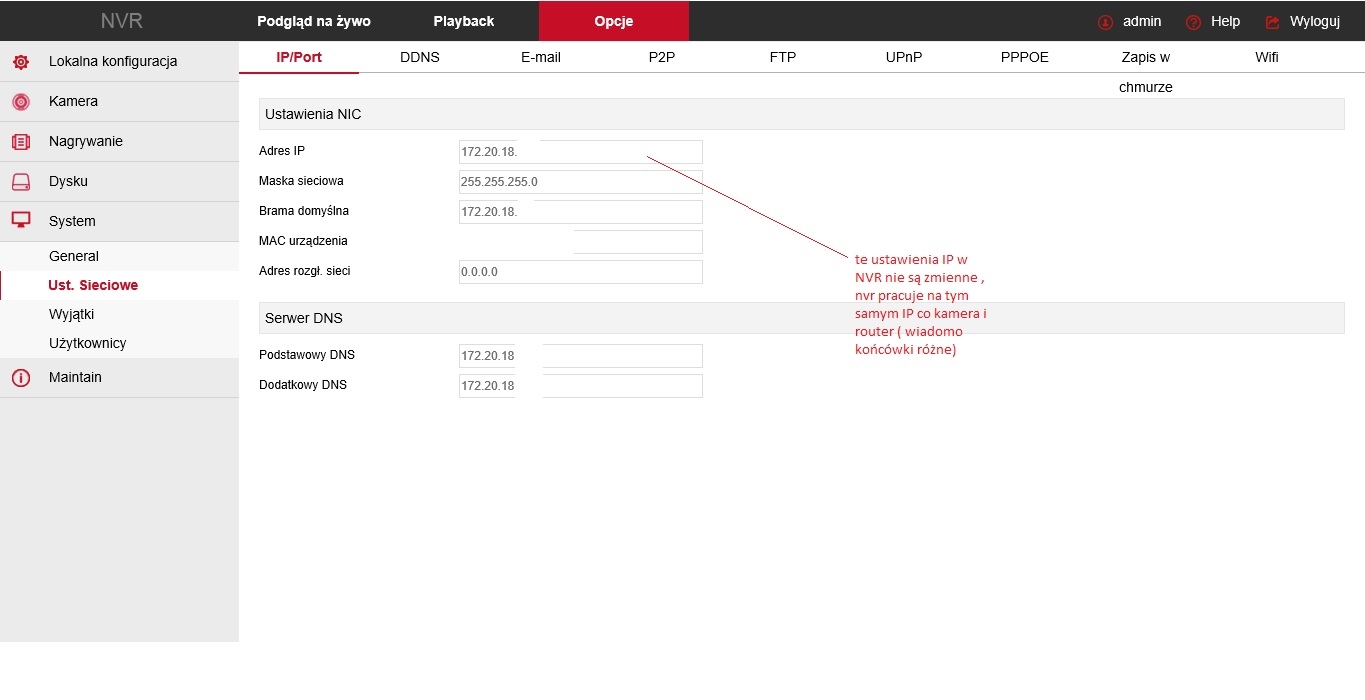The image size is (1365, 700).
Task: Click the admin account link
Action: coord(1142,21)
